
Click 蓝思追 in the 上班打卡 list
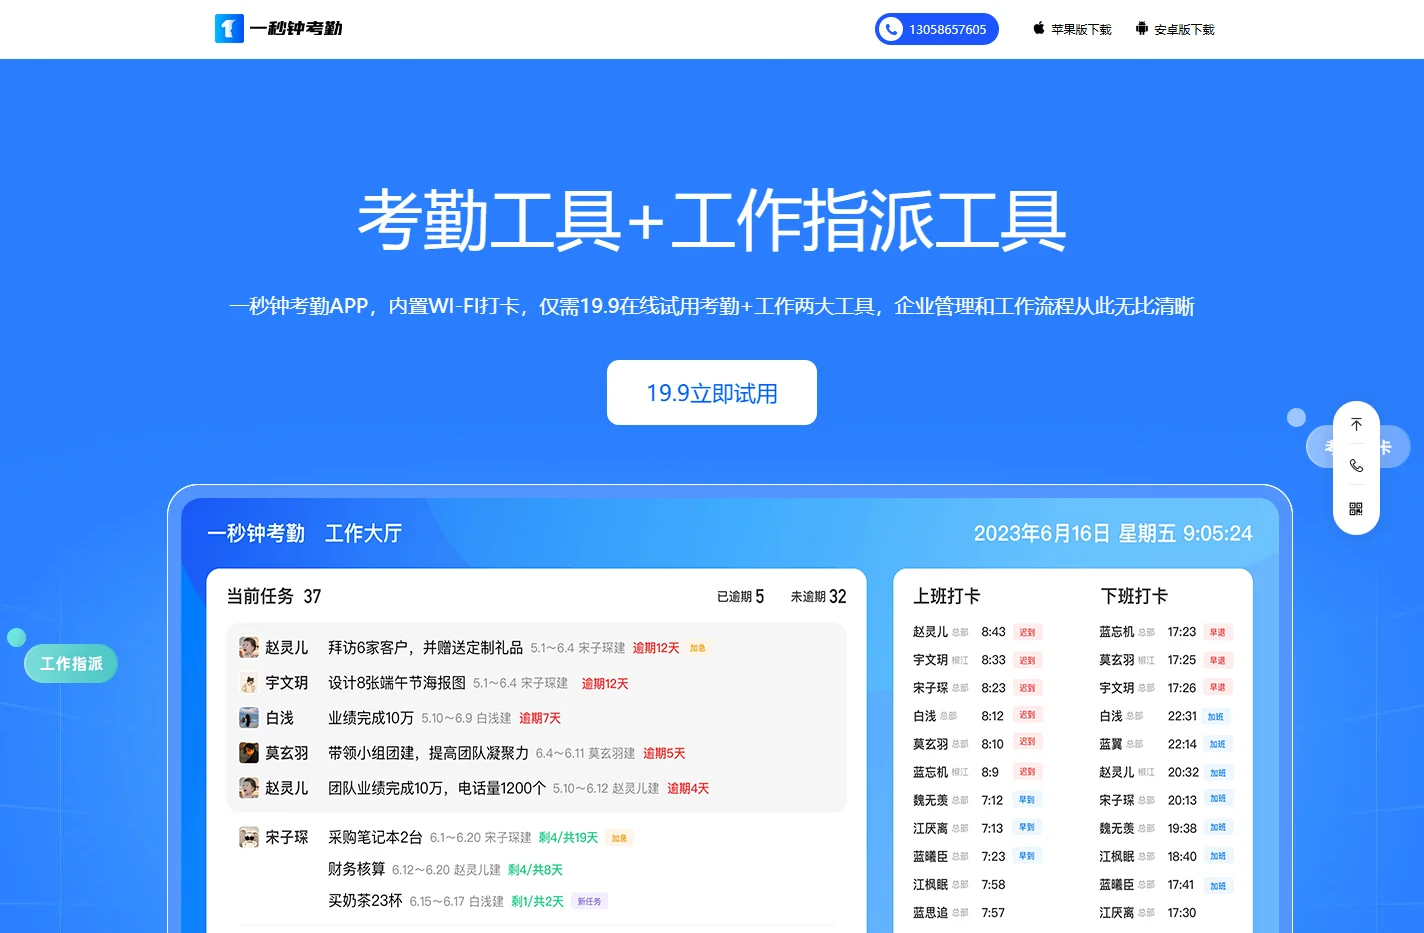tap(930, 913)
